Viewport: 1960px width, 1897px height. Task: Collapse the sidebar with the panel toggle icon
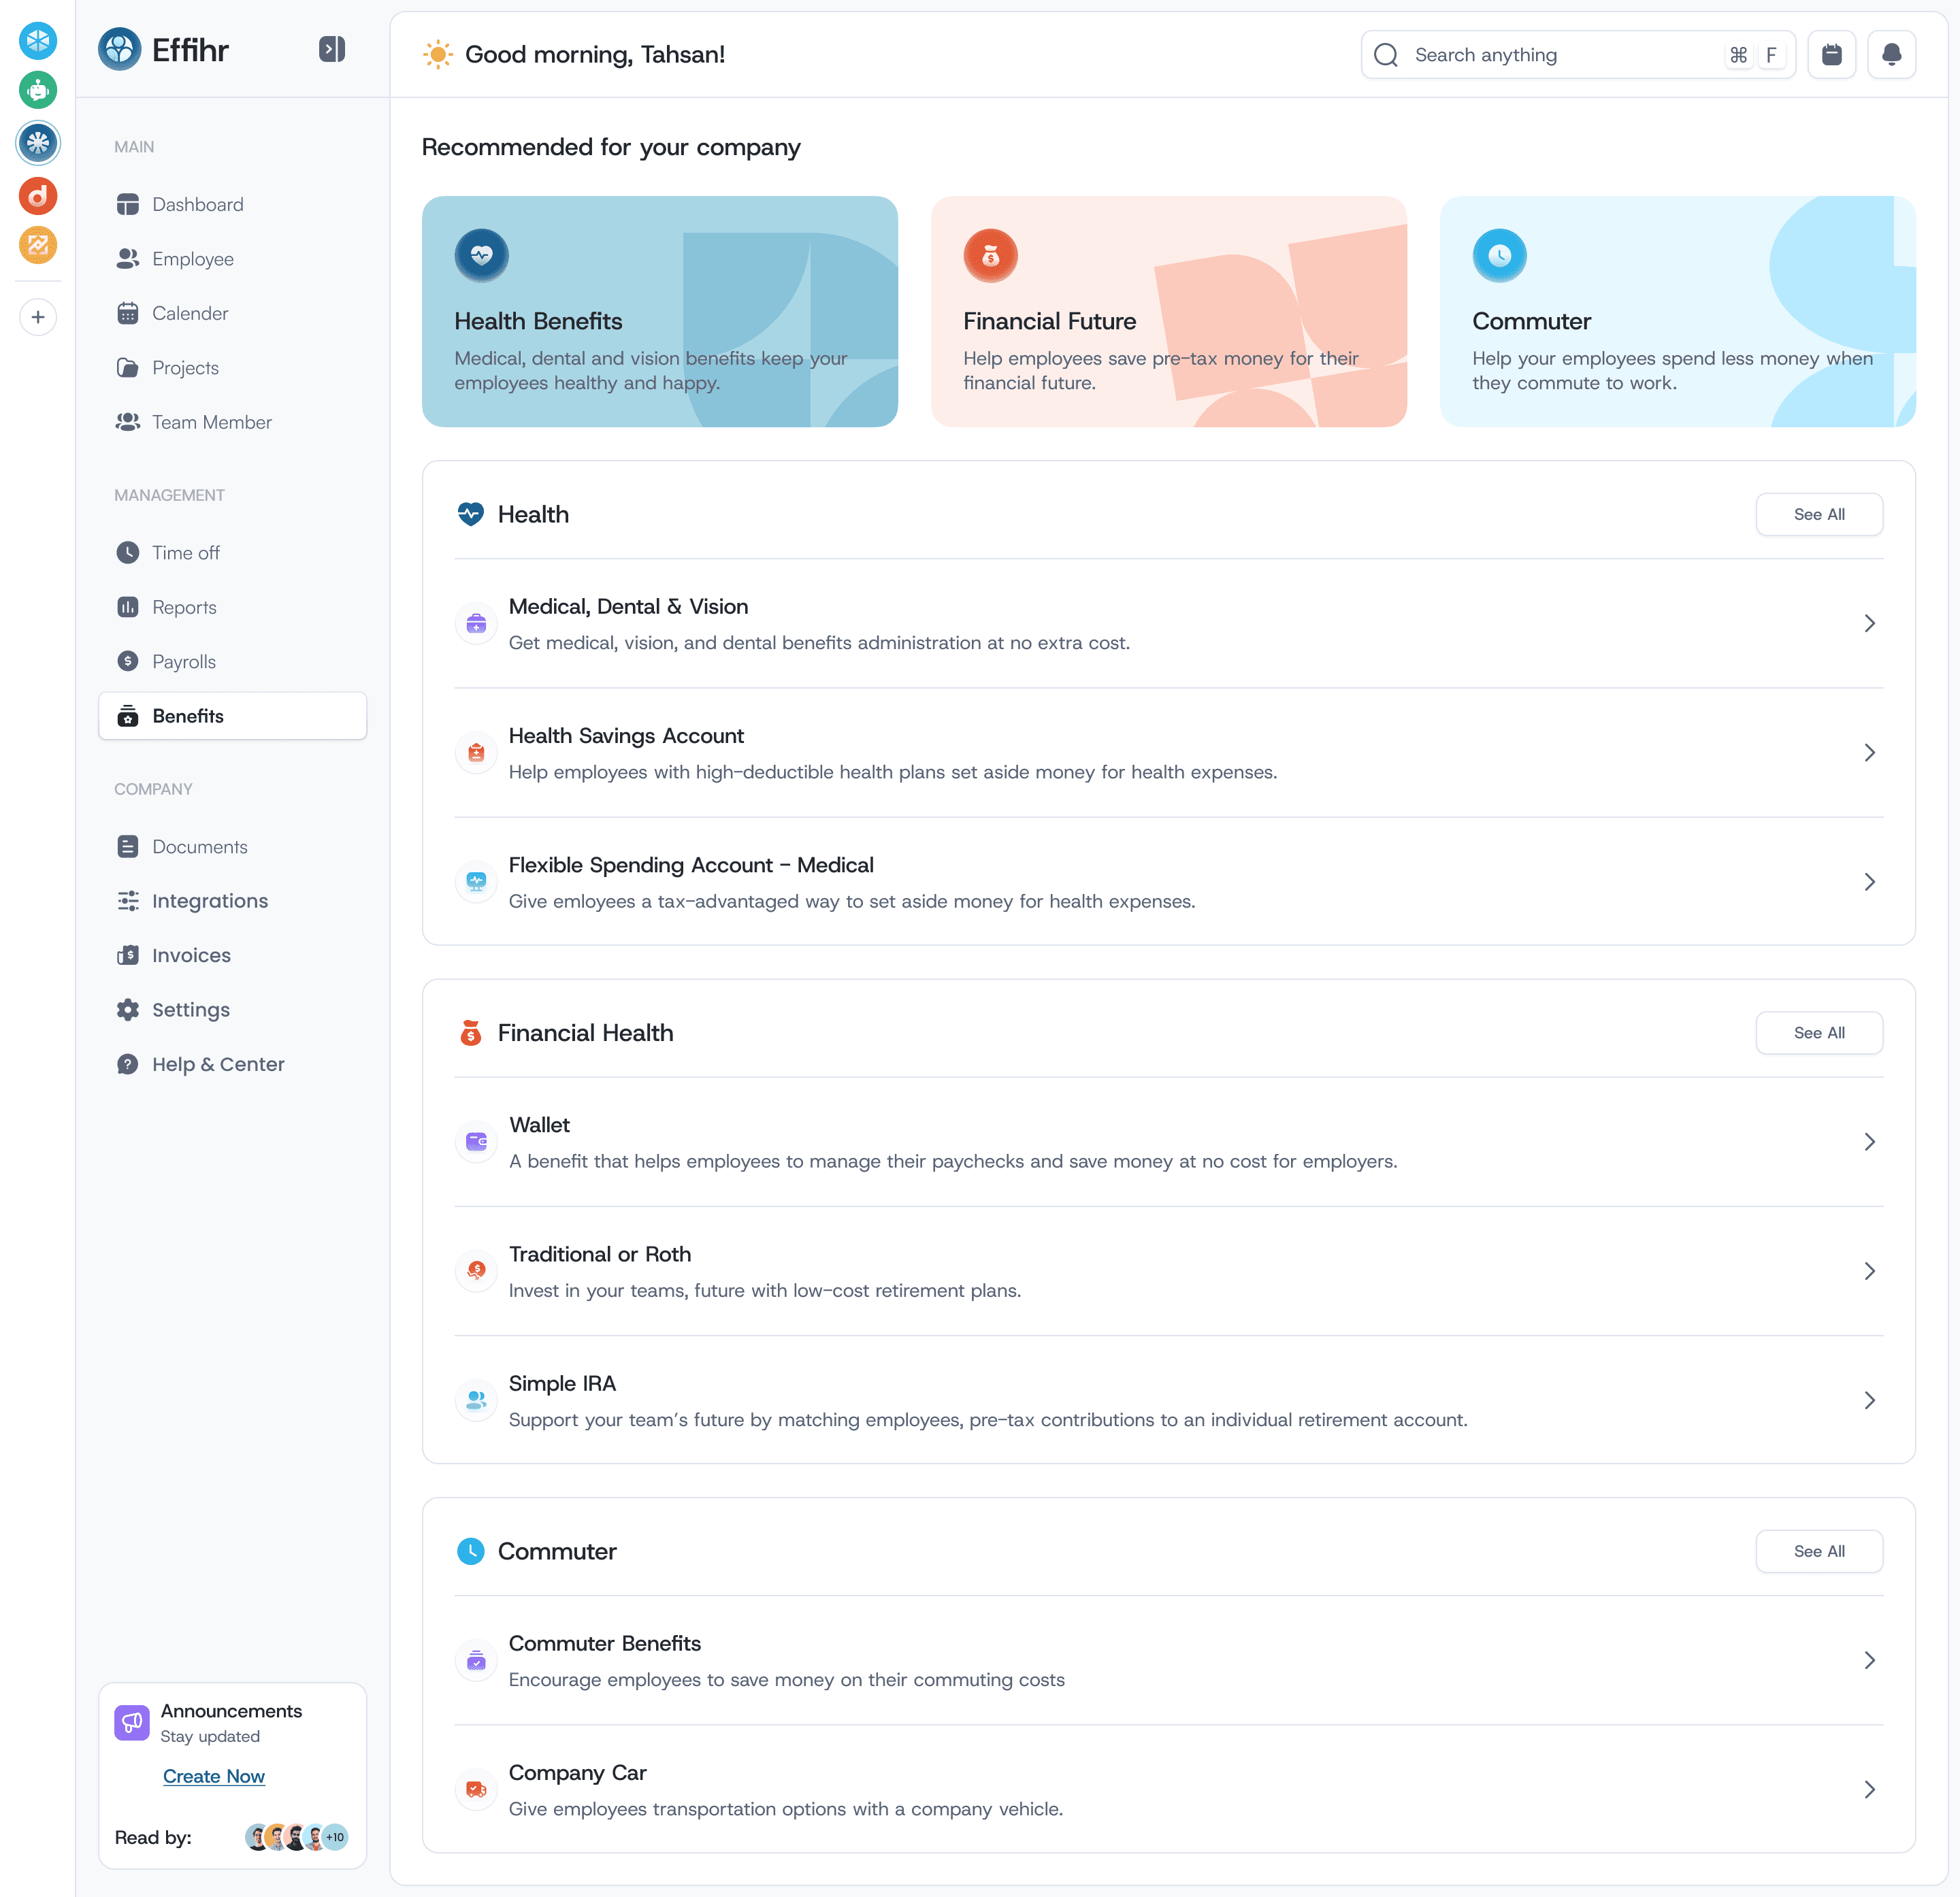point(332,49)
